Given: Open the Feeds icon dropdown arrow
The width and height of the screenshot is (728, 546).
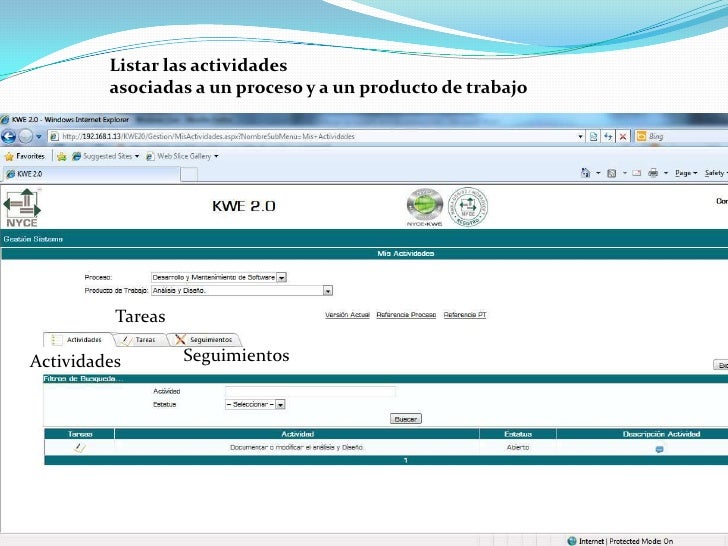Looking at the screenshot, I should (x=624, y=173).
